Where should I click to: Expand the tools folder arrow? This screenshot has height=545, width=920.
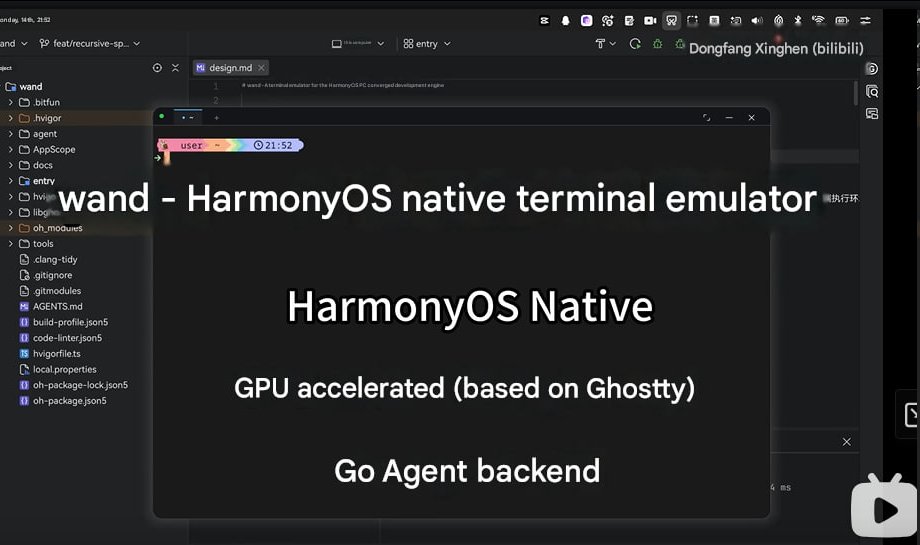(x=11, y=243)
